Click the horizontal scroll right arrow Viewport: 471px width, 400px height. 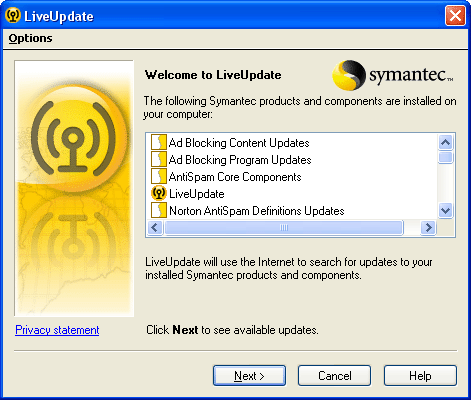pos(428,228)
